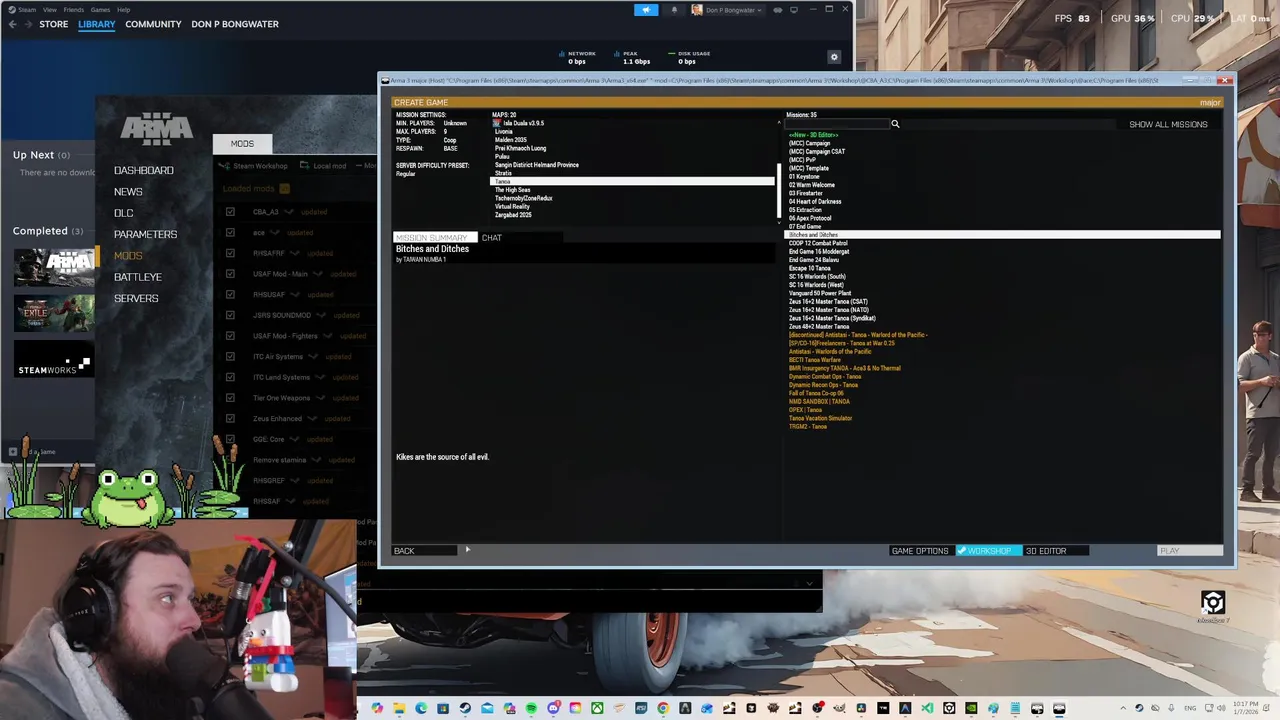Open Steam downloads settings gear
The image size is (1280, 720).
tap(834, 57)
